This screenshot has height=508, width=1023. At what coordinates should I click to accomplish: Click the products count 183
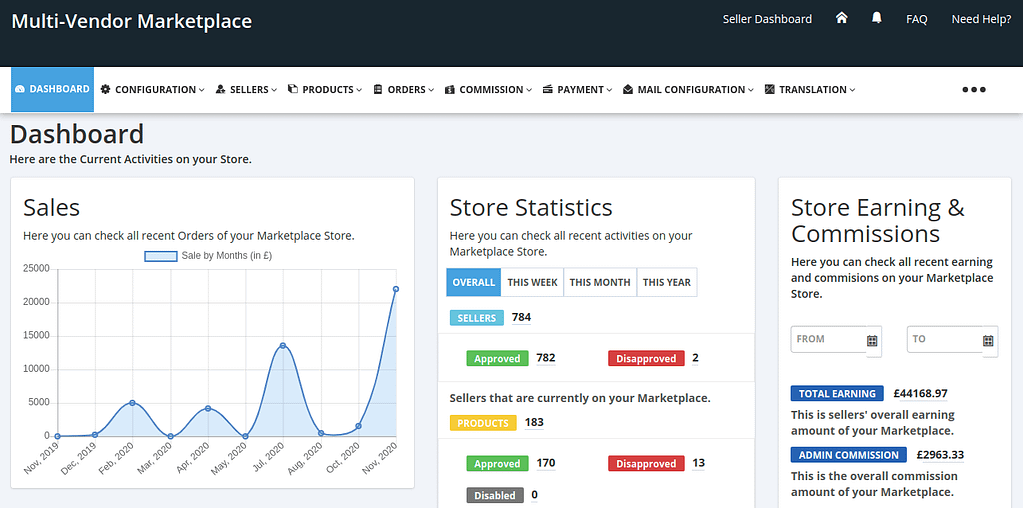point(534,423)
